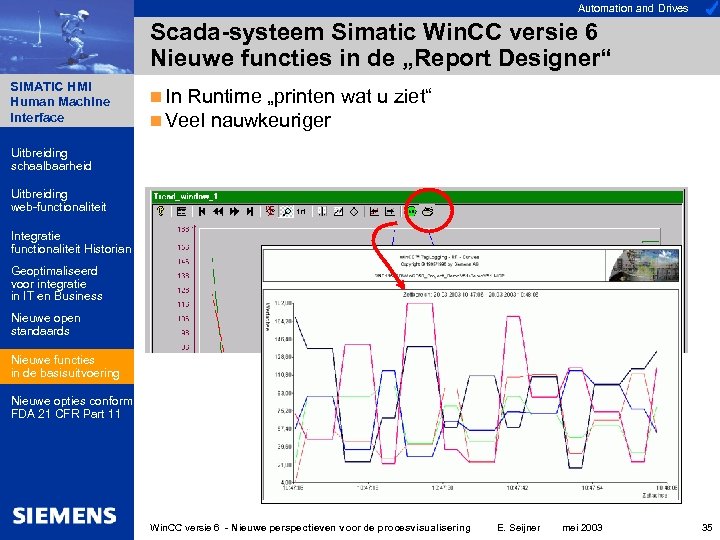Activate the red ruler read-value tool
Viewport: 720px width, 540px height.
click(270, 211)
